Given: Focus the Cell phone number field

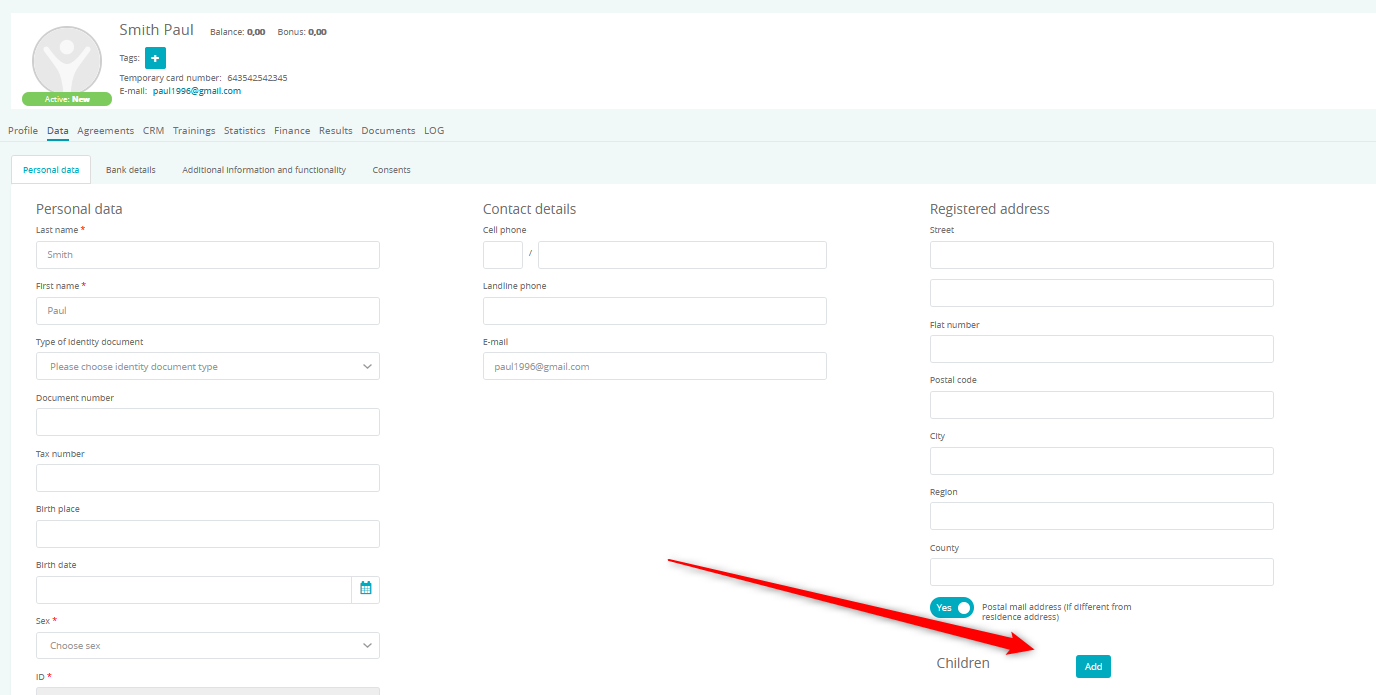Looking at the screenshot, I should (682, 255).
